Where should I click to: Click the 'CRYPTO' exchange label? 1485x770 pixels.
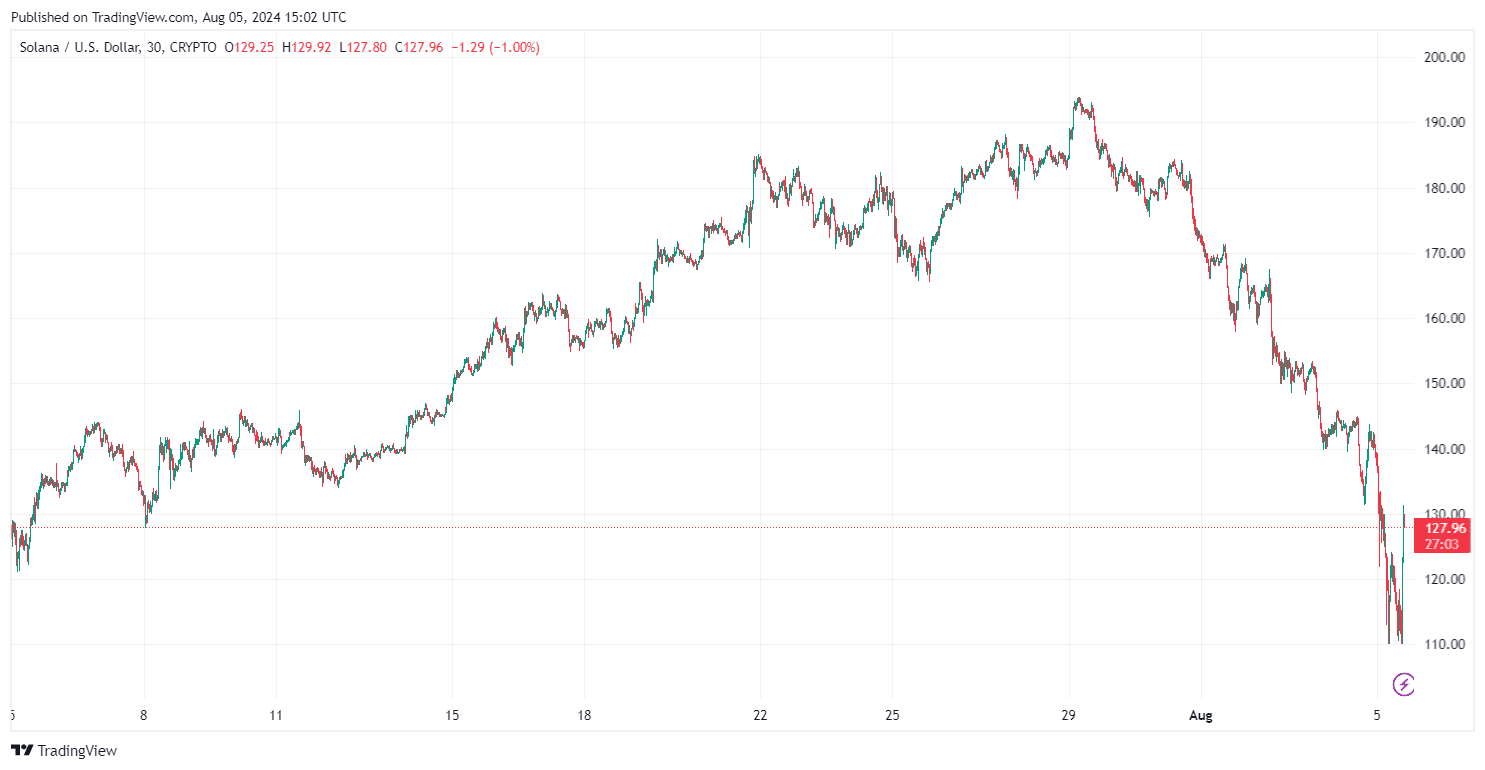(x=193, y=47)
